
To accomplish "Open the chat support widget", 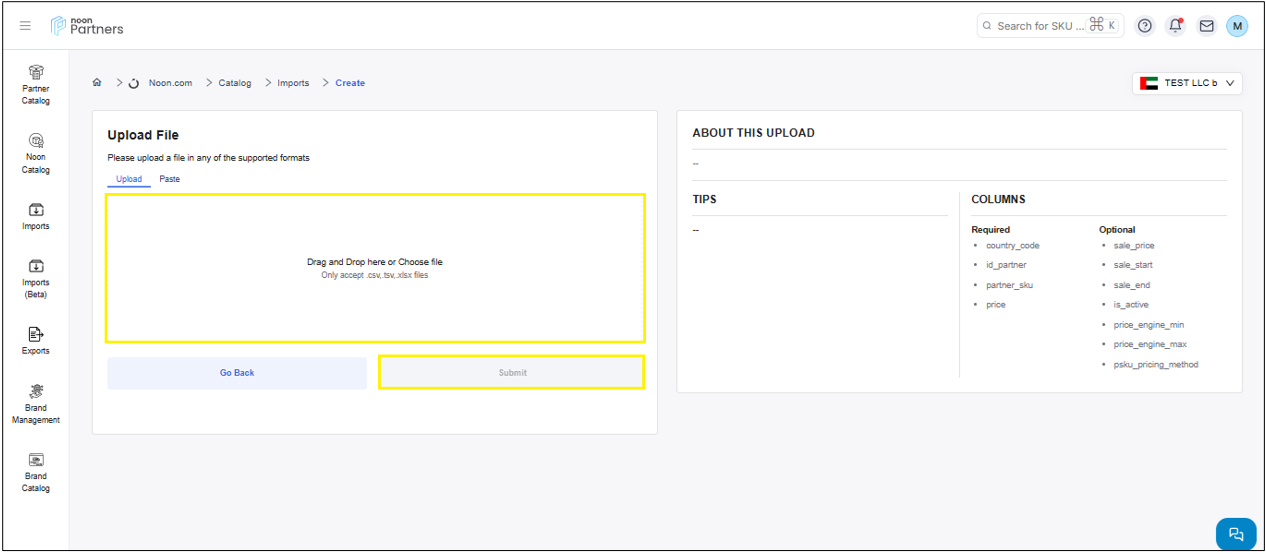I will click(1235, 533).
